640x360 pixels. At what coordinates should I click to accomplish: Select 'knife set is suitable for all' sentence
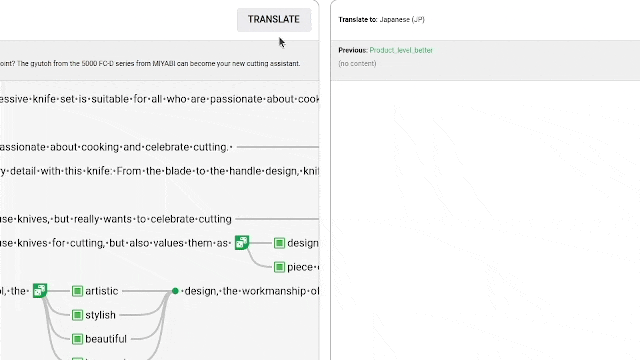tap(159, 99)
